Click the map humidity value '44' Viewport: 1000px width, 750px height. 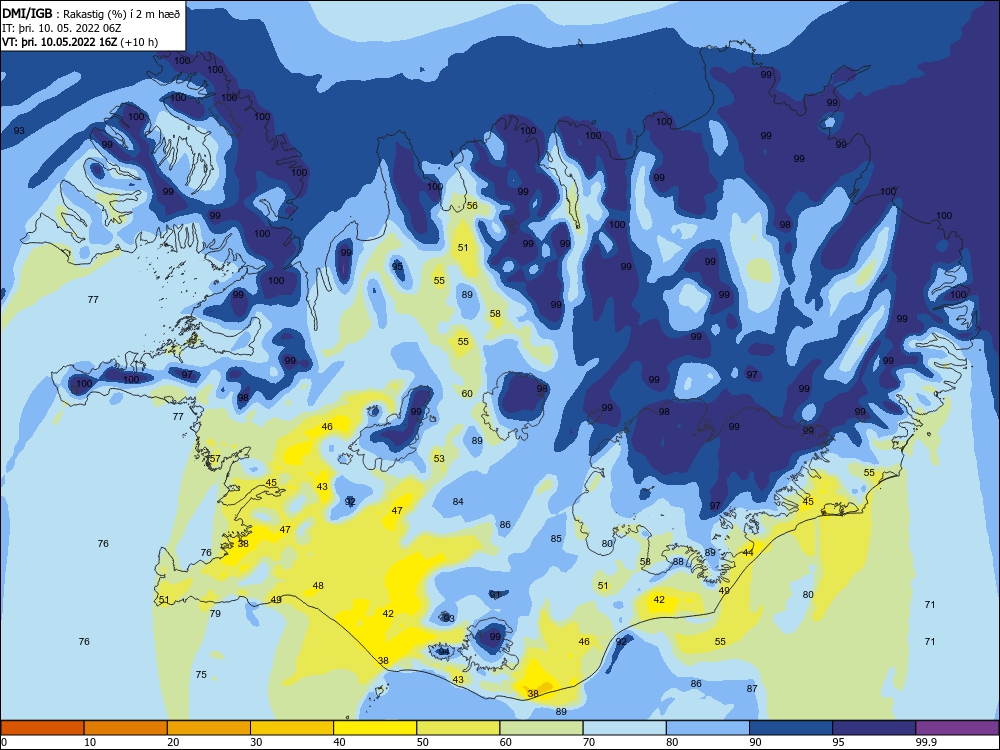click(748, 552)
